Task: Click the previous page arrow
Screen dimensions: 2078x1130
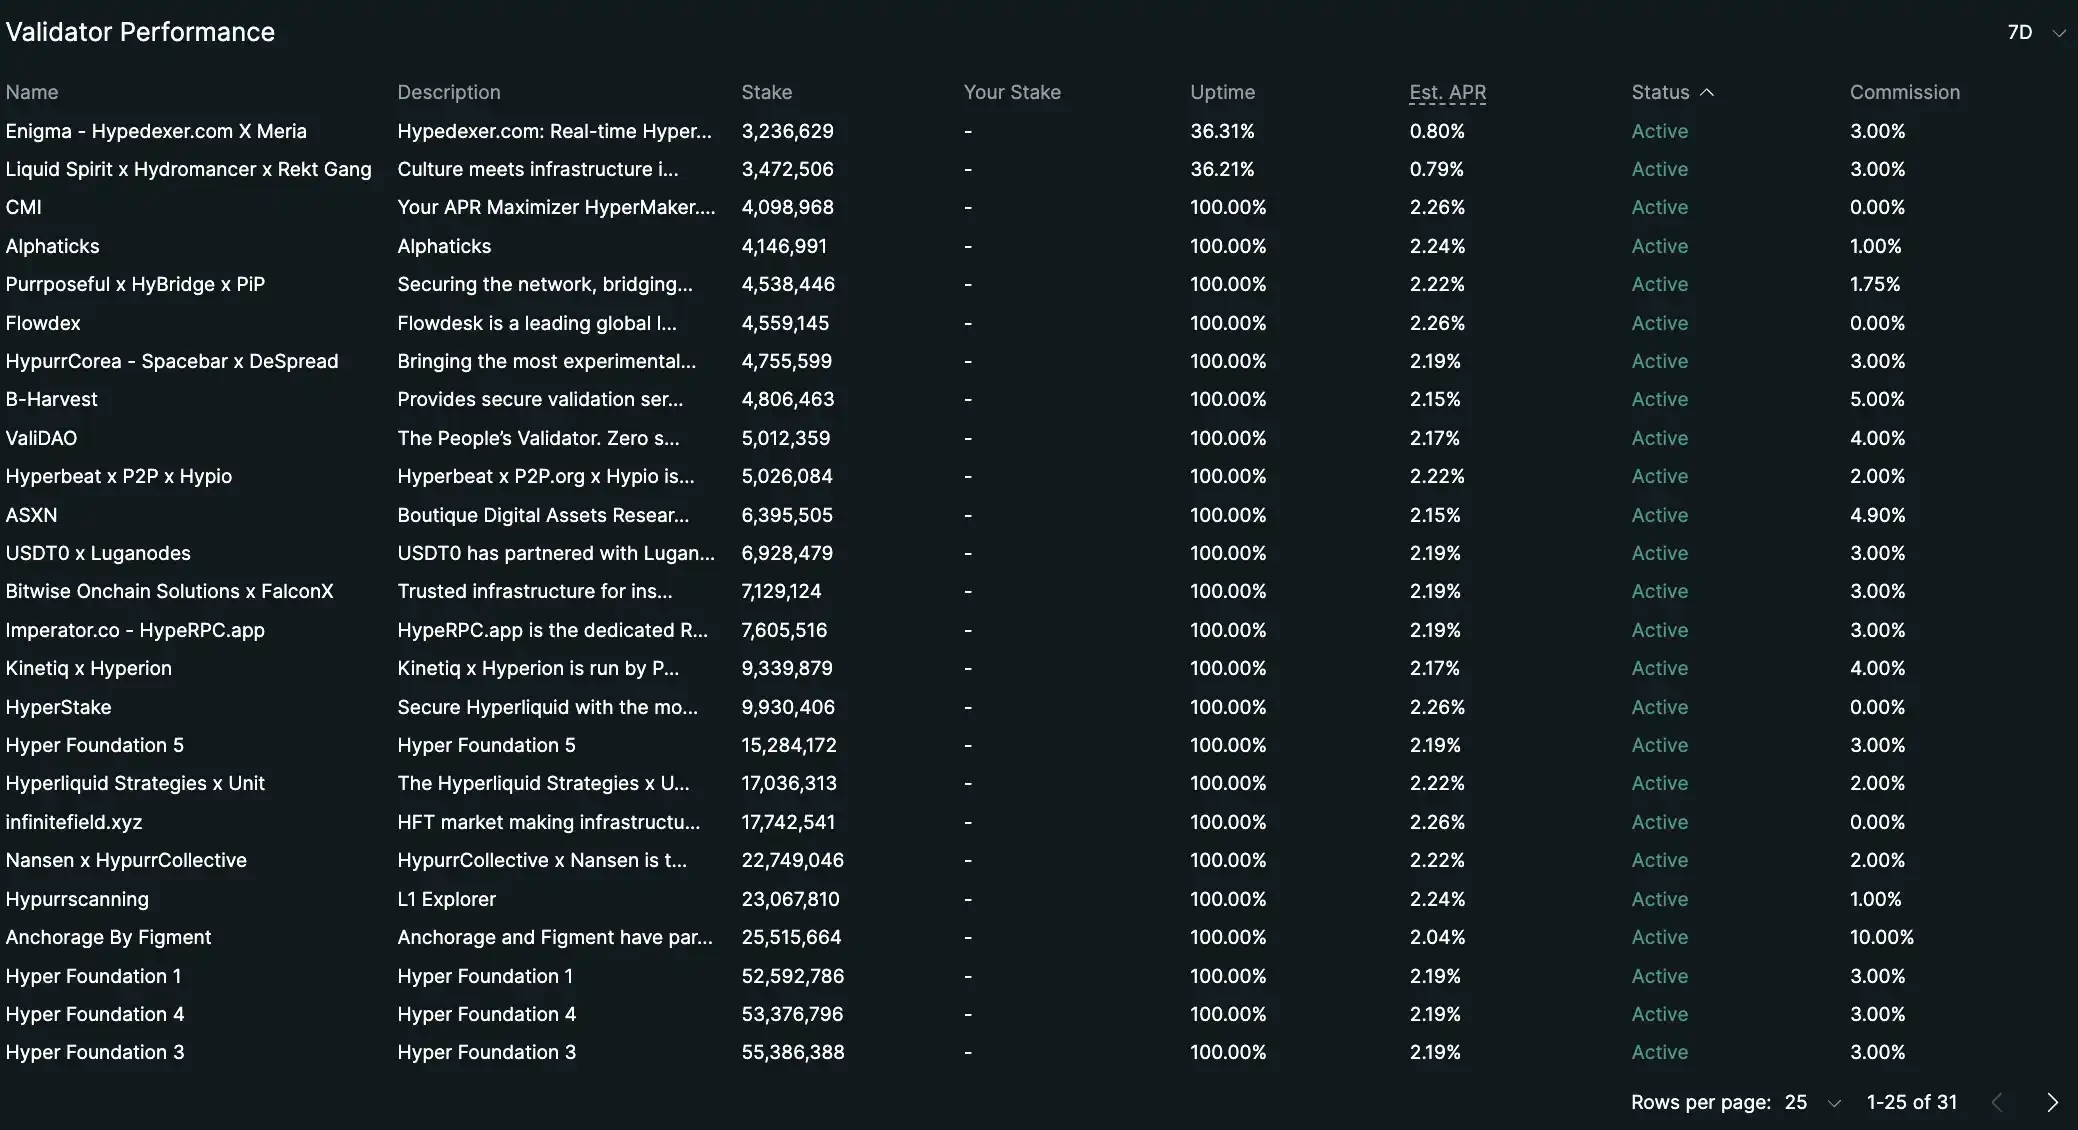Action: click(x=1997, y=1102)
